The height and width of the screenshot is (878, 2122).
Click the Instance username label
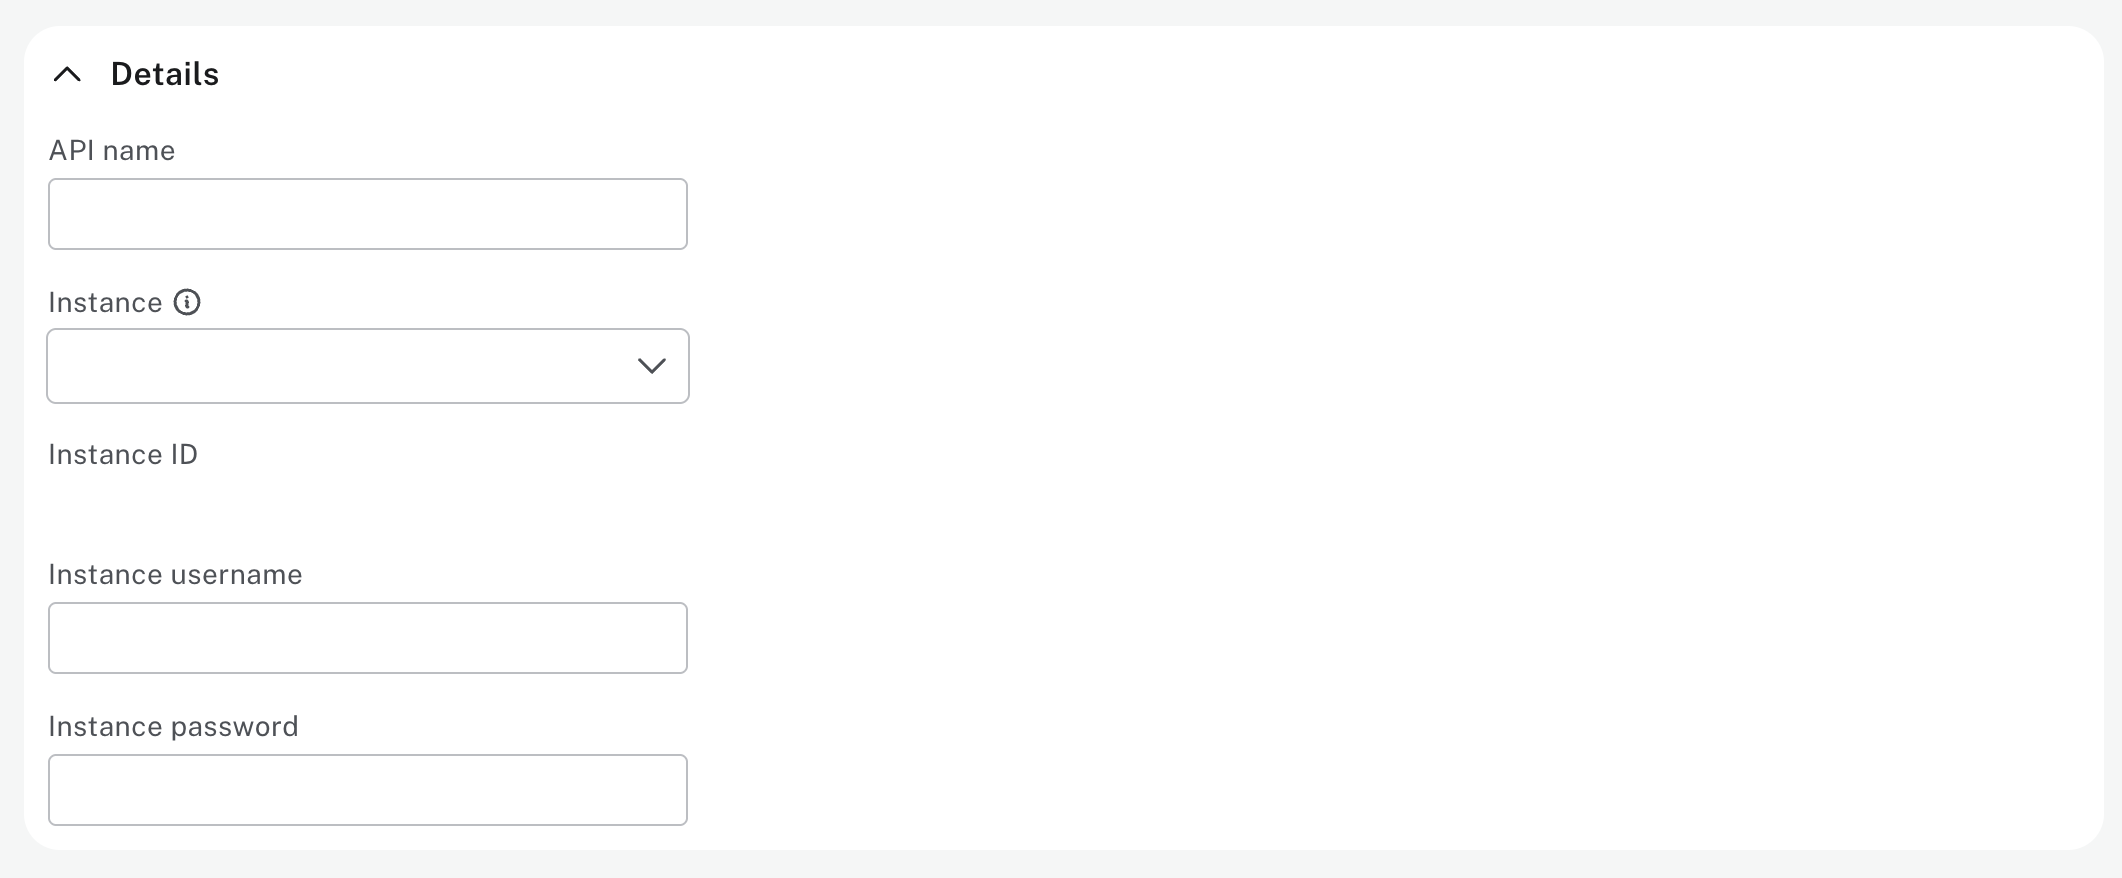pos(175,574)
